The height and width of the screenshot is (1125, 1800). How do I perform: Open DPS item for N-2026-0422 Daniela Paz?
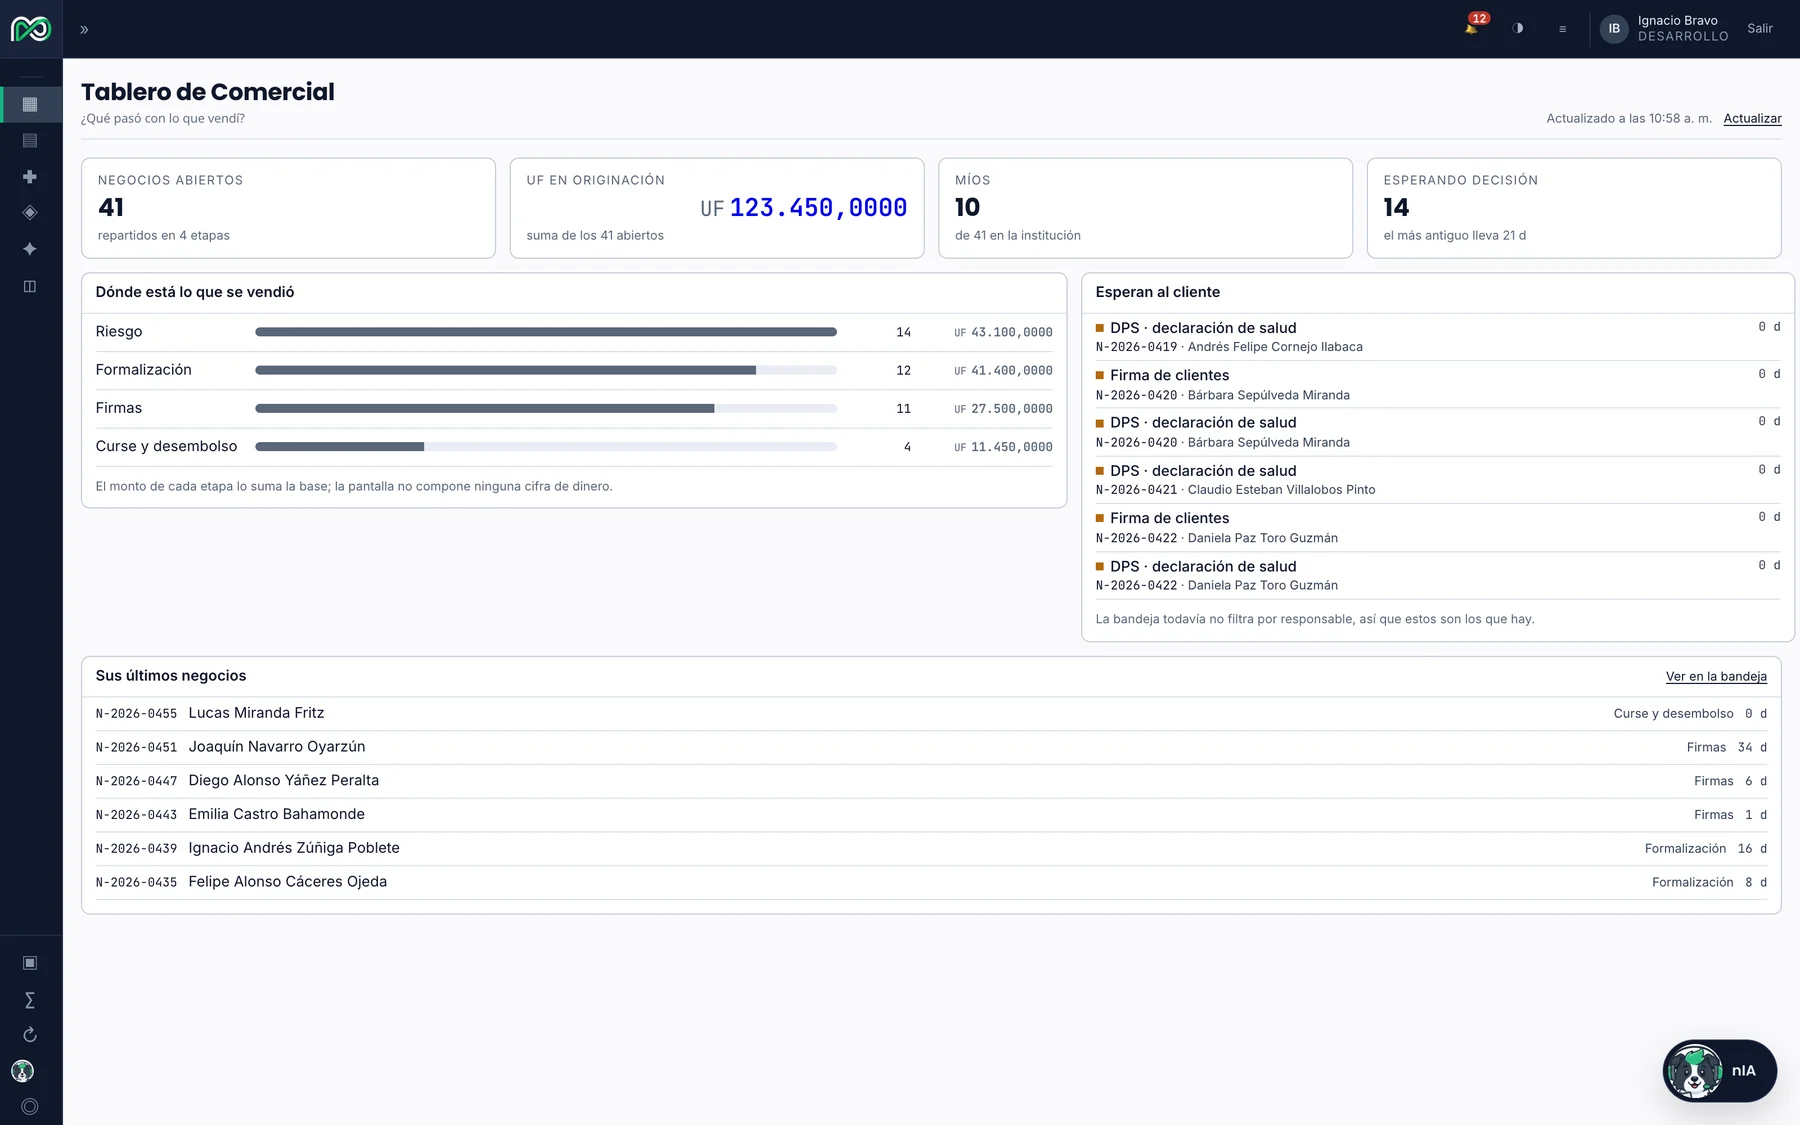pyautogui.click(x=1438, y=575)
